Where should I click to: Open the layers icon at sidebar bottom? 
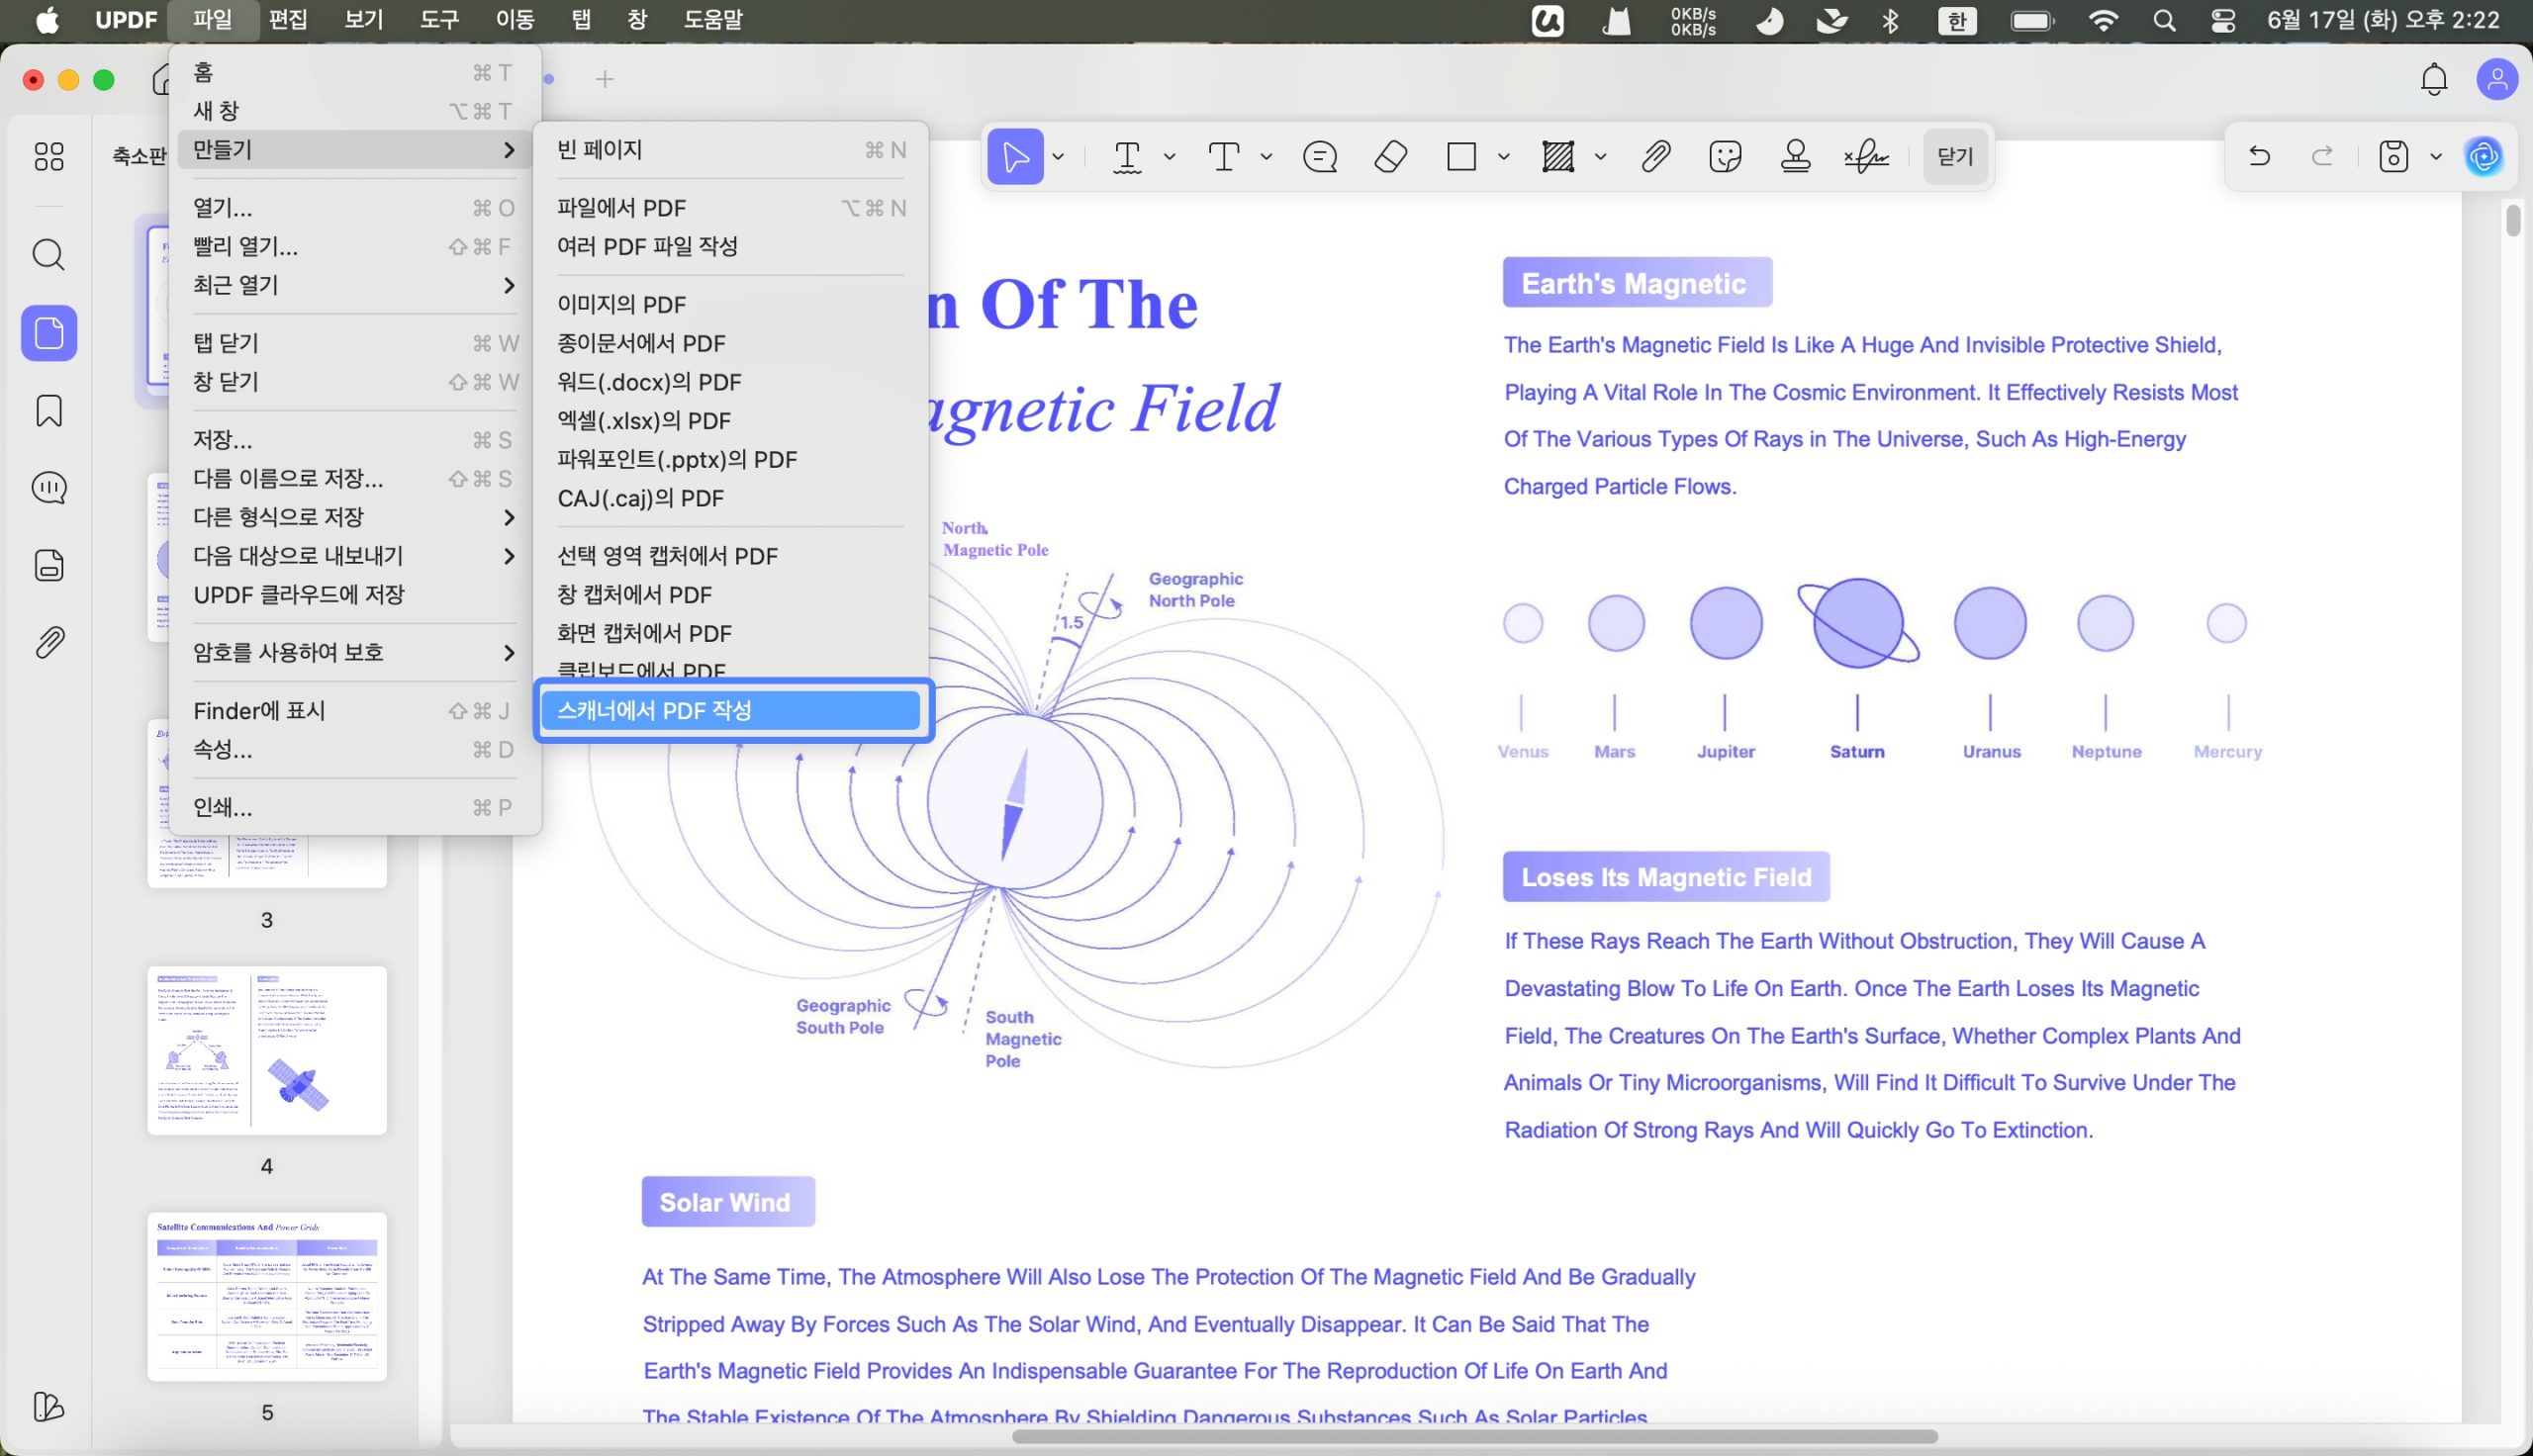coord(49,1407)
